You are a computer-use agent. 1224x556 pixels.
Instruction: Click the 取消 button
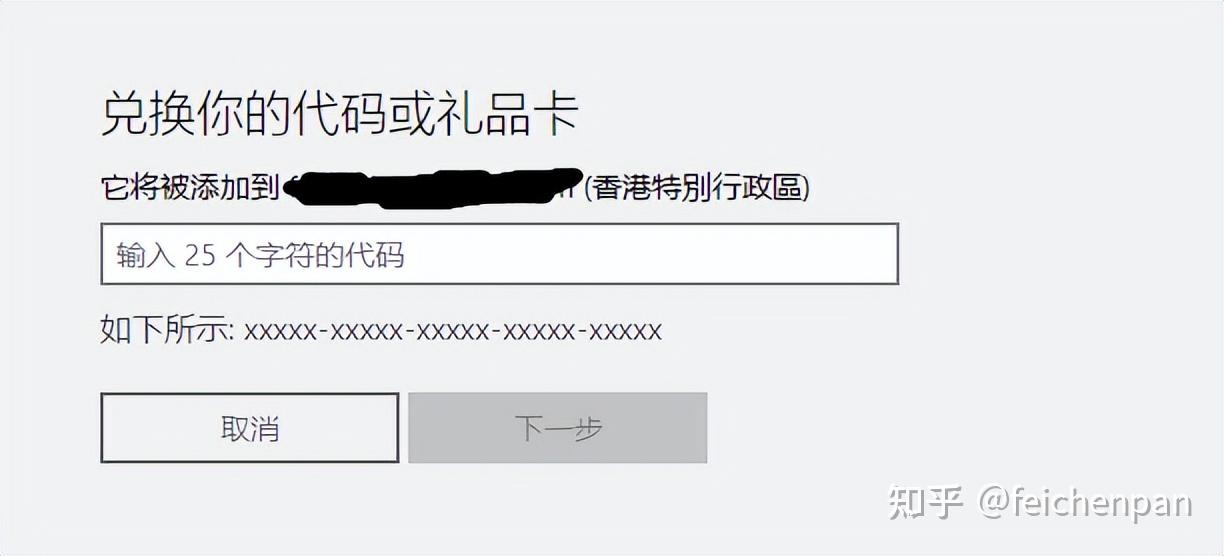coord(250,428)
